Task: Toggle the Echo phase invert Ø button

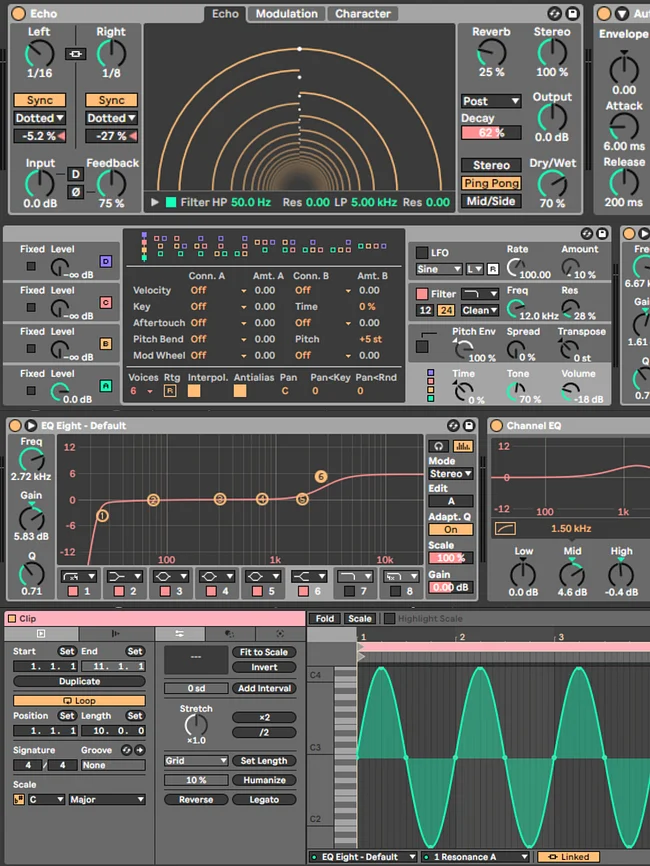Action: pos(76,192)
